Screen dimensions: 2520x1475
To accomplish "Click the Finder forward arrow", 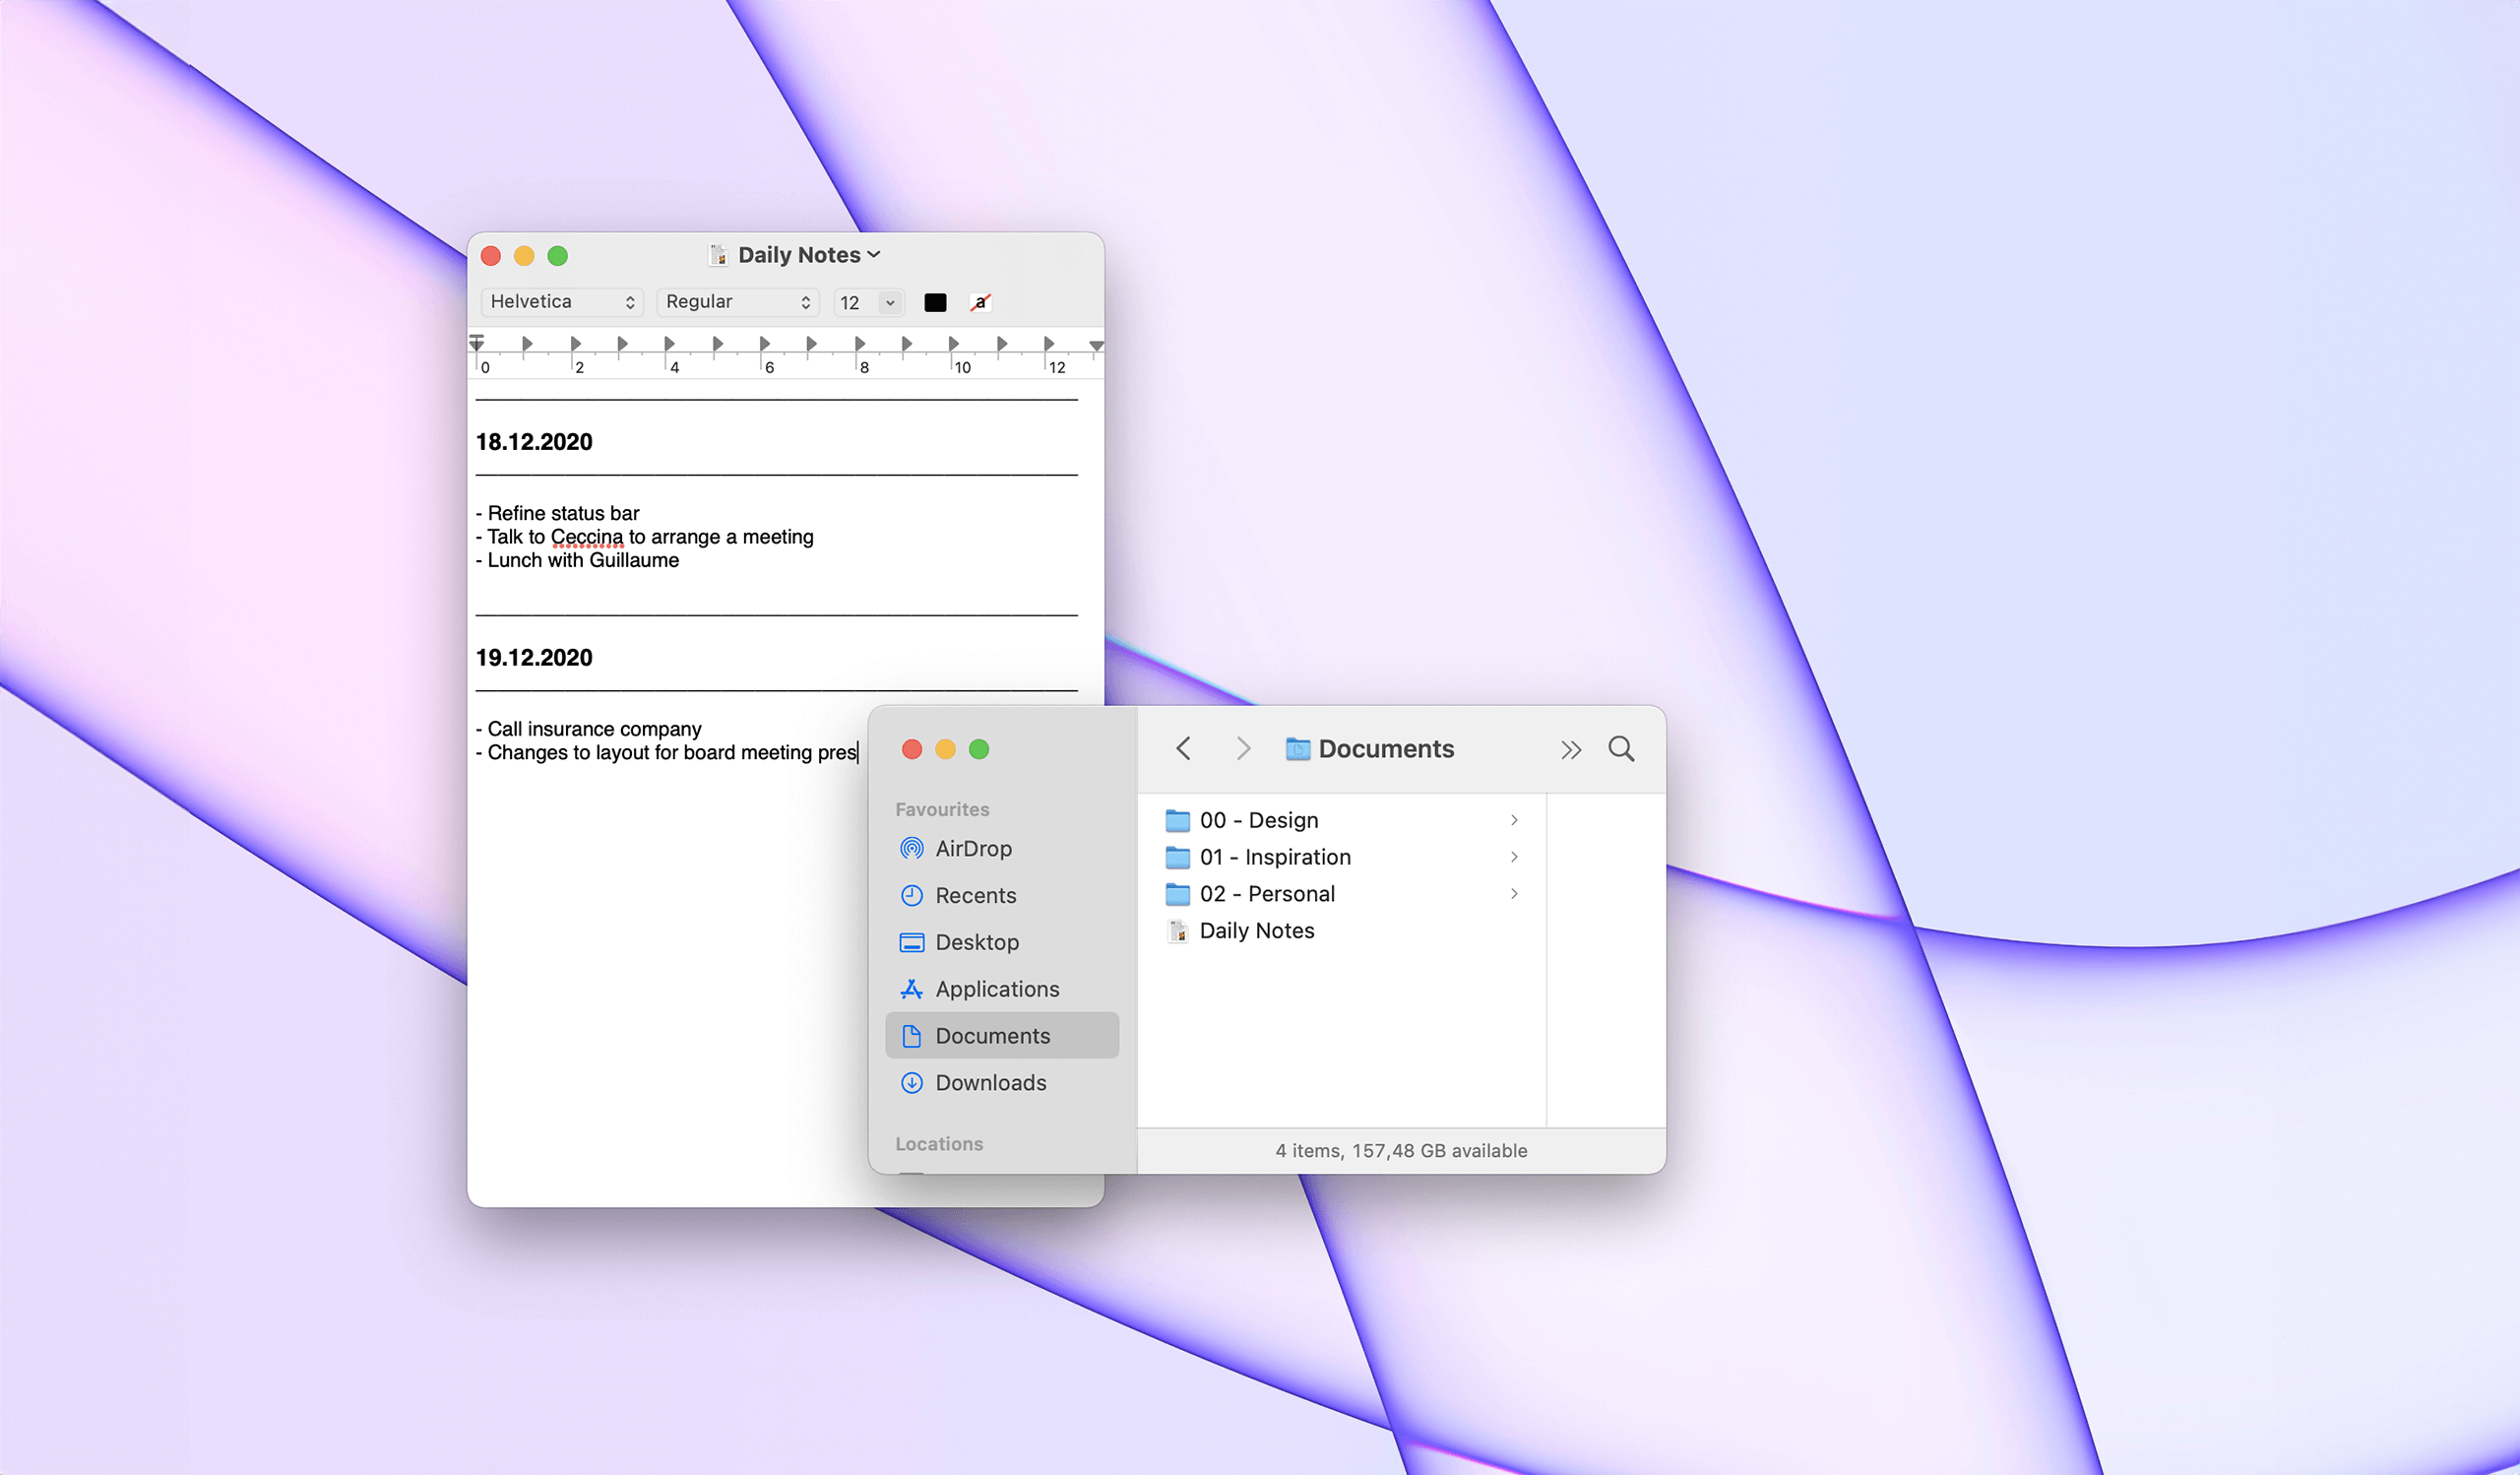I will click(1243, 749).
